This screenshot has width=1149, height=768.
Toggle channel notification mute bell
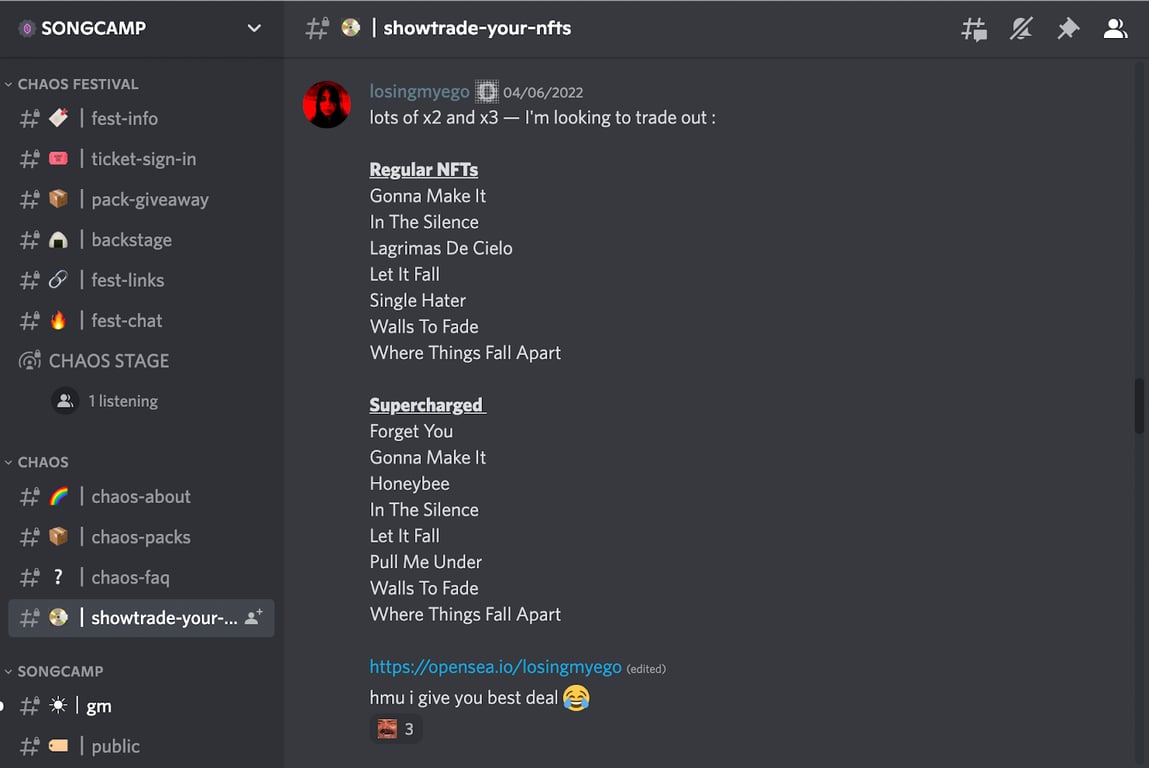tap(1021, 29)
